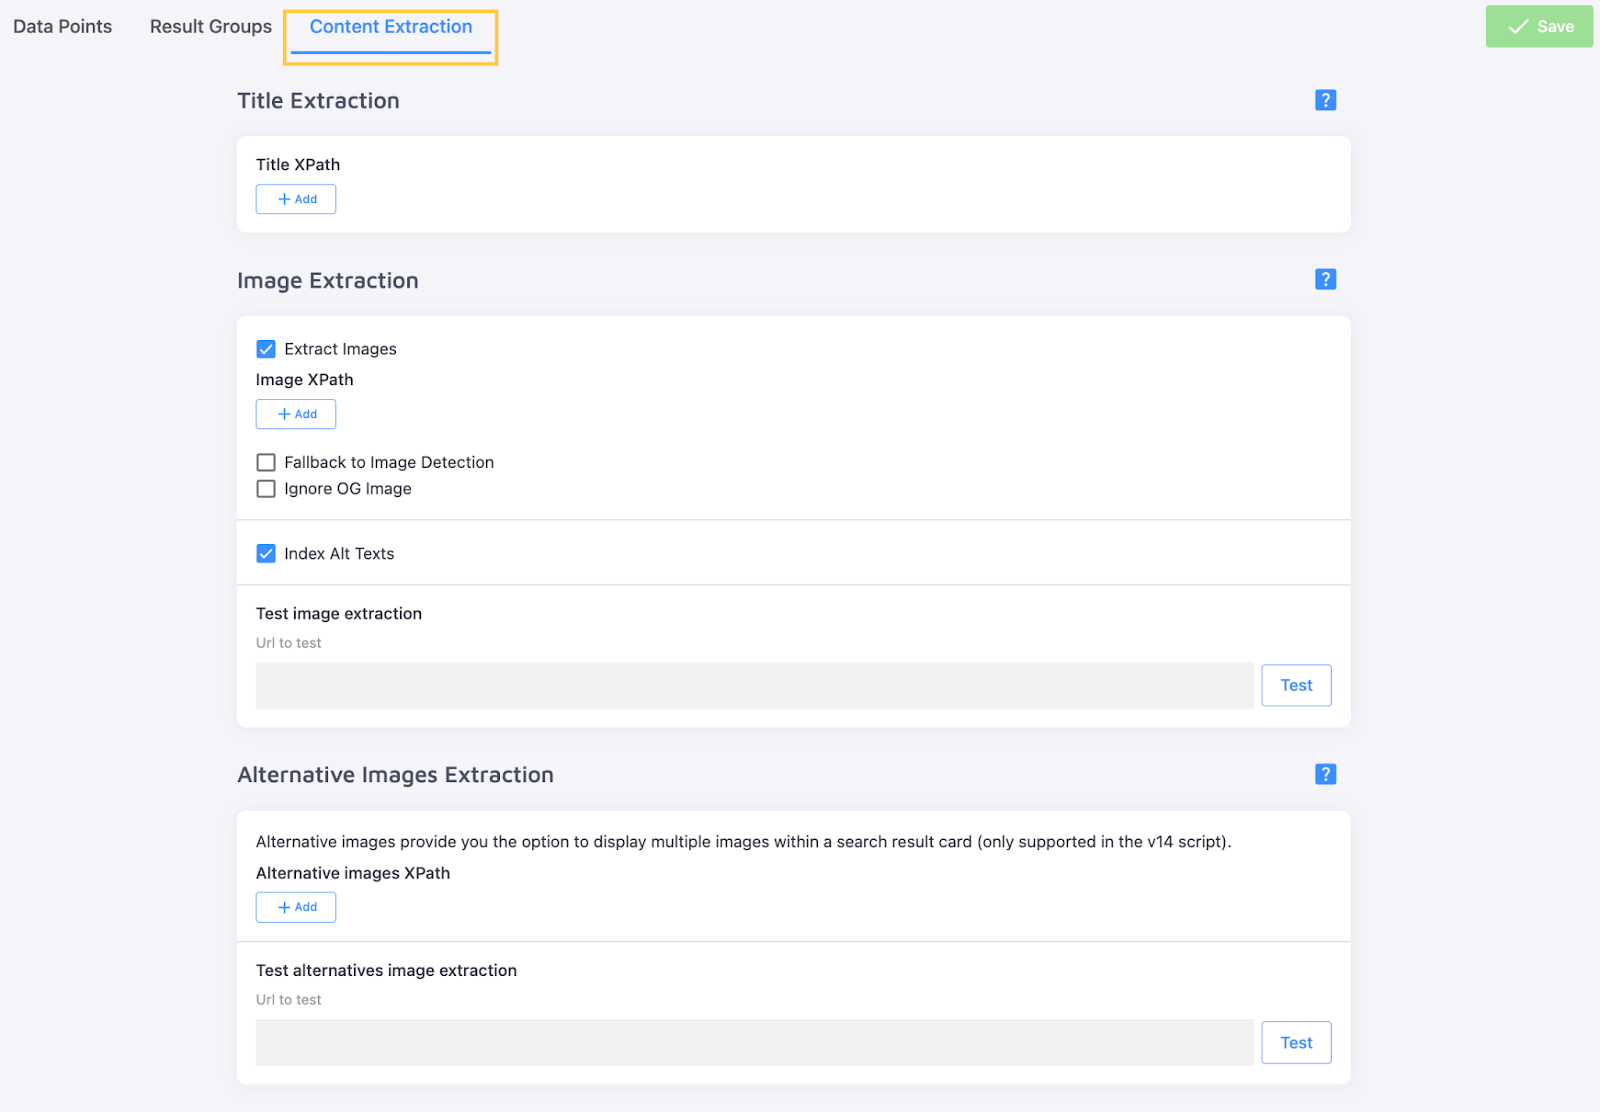
Task: Open help for Alternative Images Extraction
Action: [x=1325, y=774]
